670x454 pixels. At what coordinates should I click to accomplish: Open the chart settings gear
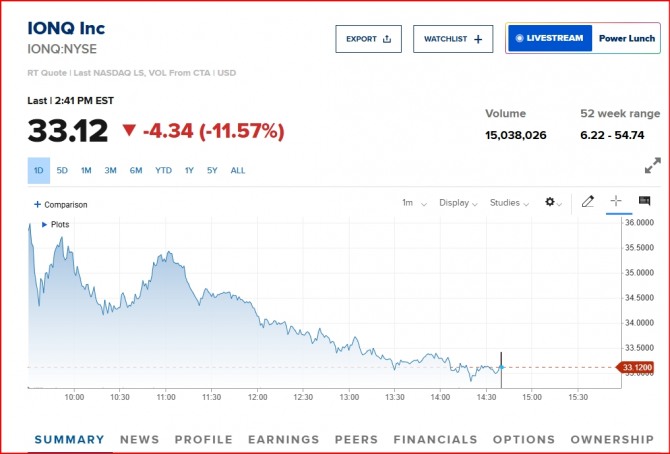[549, 202]
